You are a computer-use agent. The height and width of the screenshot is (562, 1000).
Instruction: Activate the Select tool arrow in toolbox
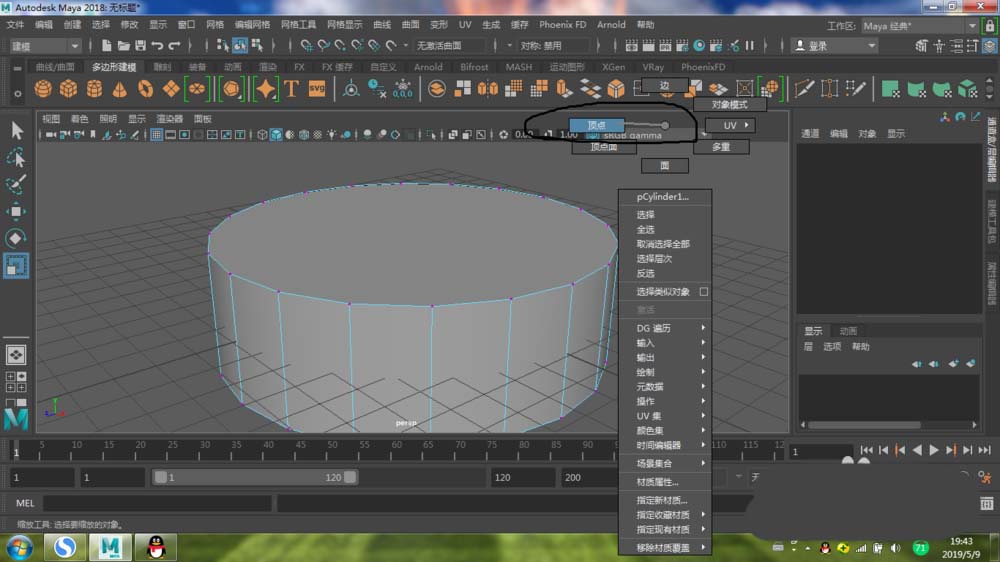[17, 130]
